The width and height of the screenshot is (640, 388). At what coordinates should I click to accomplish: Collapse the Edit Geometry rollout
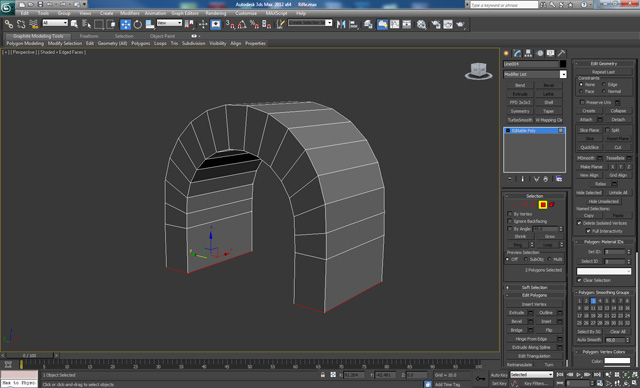click(604, 63)
